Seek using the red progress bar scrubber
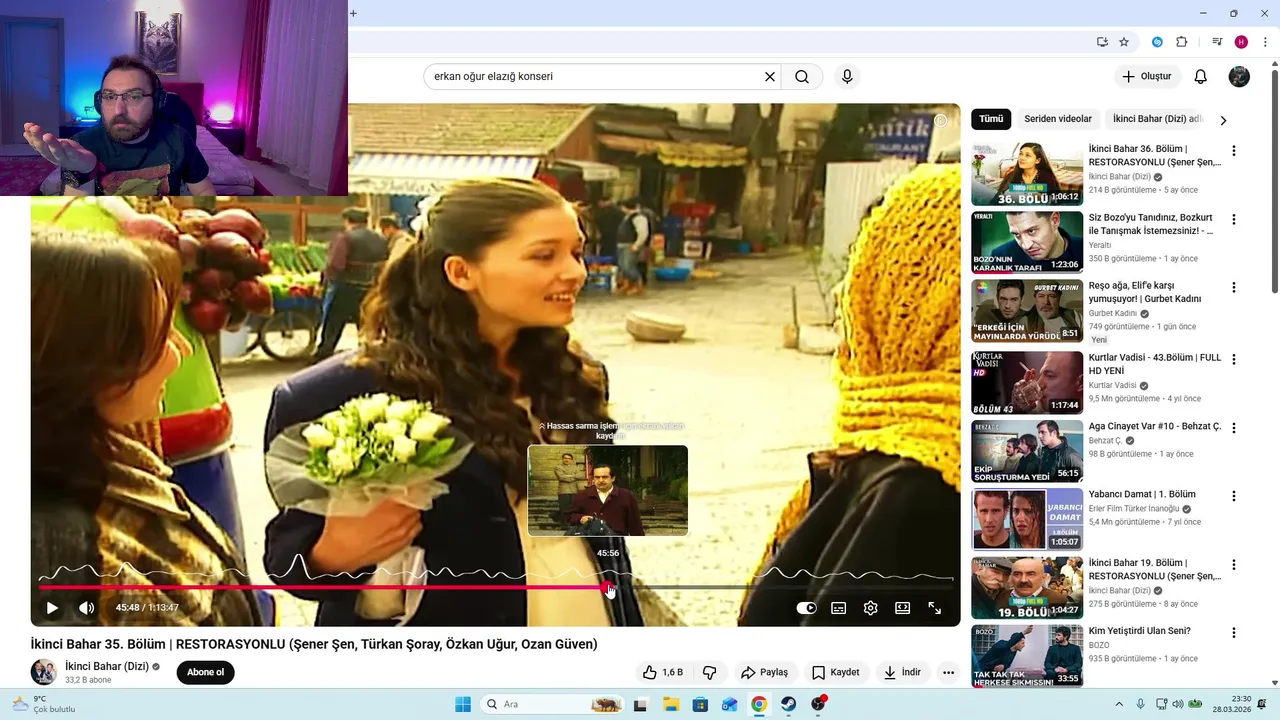This screenshot has width=1280, height=720. tap(608, 588)
